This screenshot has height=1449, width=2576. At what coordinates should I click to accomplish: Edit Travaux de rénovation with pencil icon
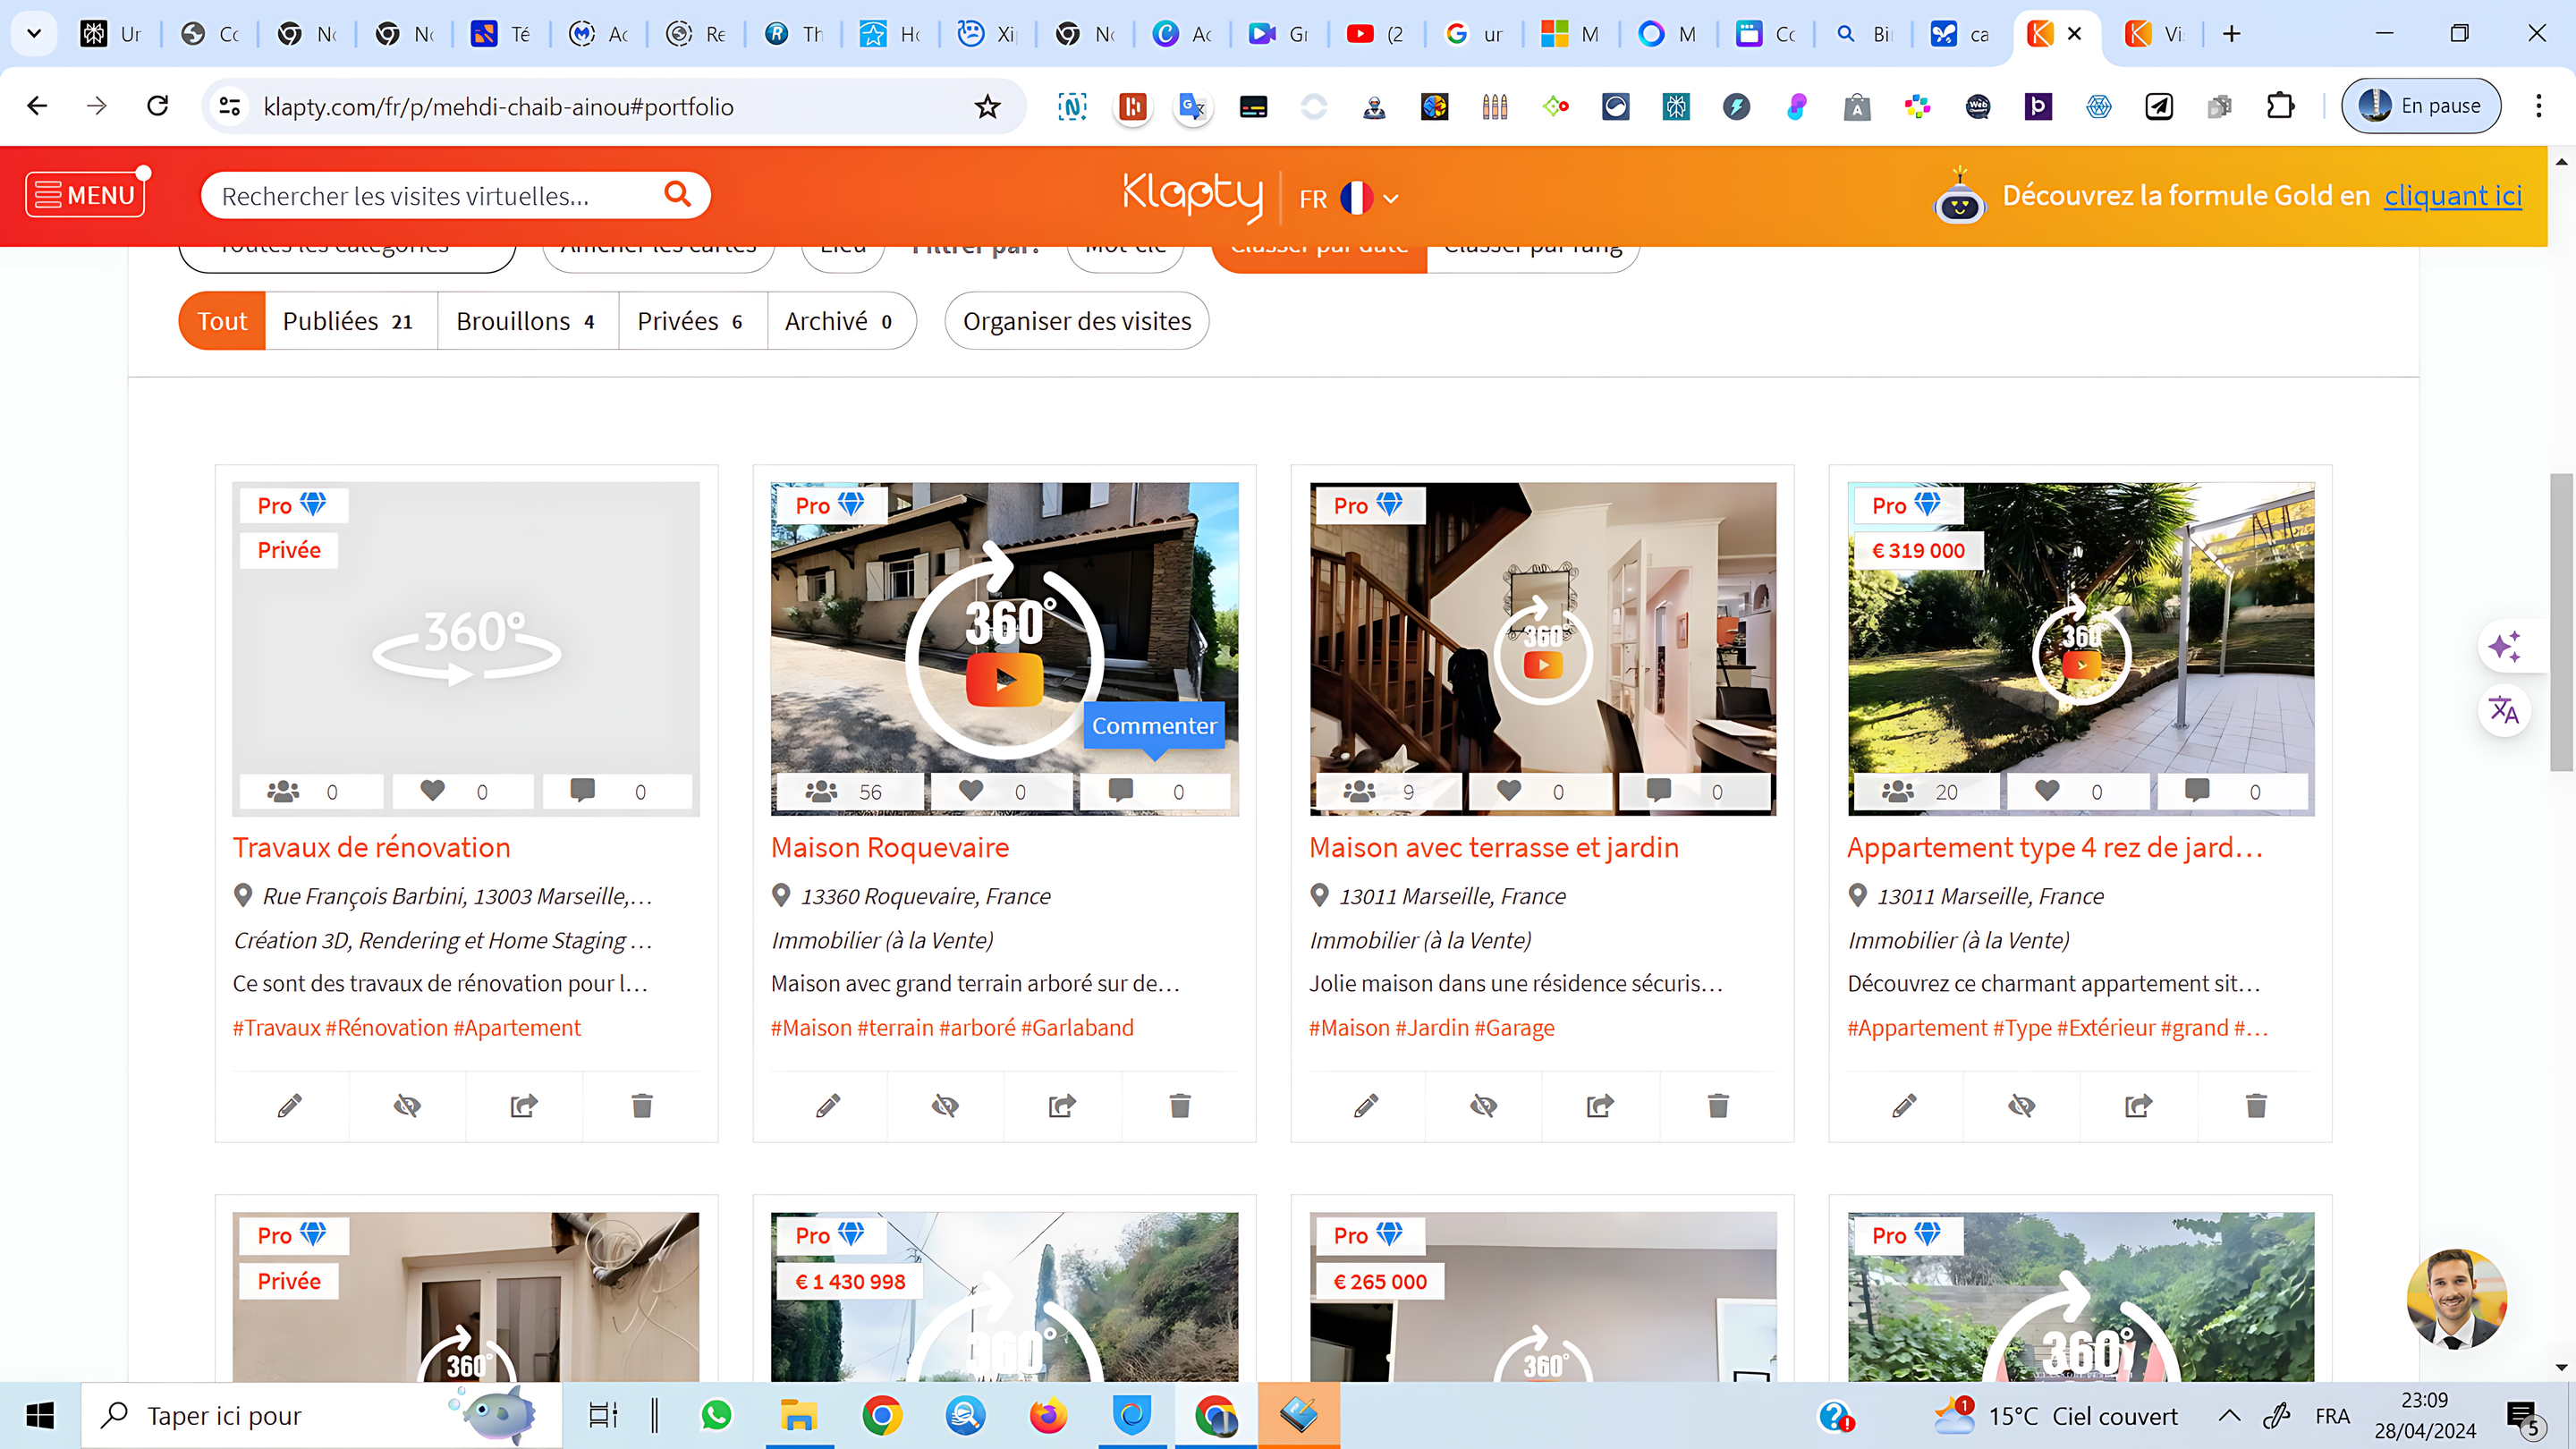click(x=290, y=1105)
